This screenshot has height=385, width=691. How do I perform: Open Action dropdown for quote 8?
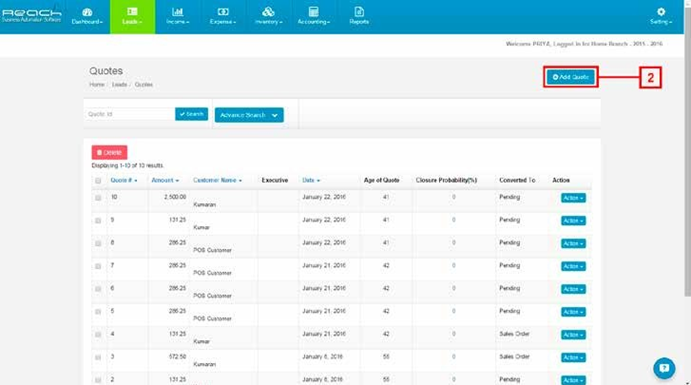click(573, 244)
